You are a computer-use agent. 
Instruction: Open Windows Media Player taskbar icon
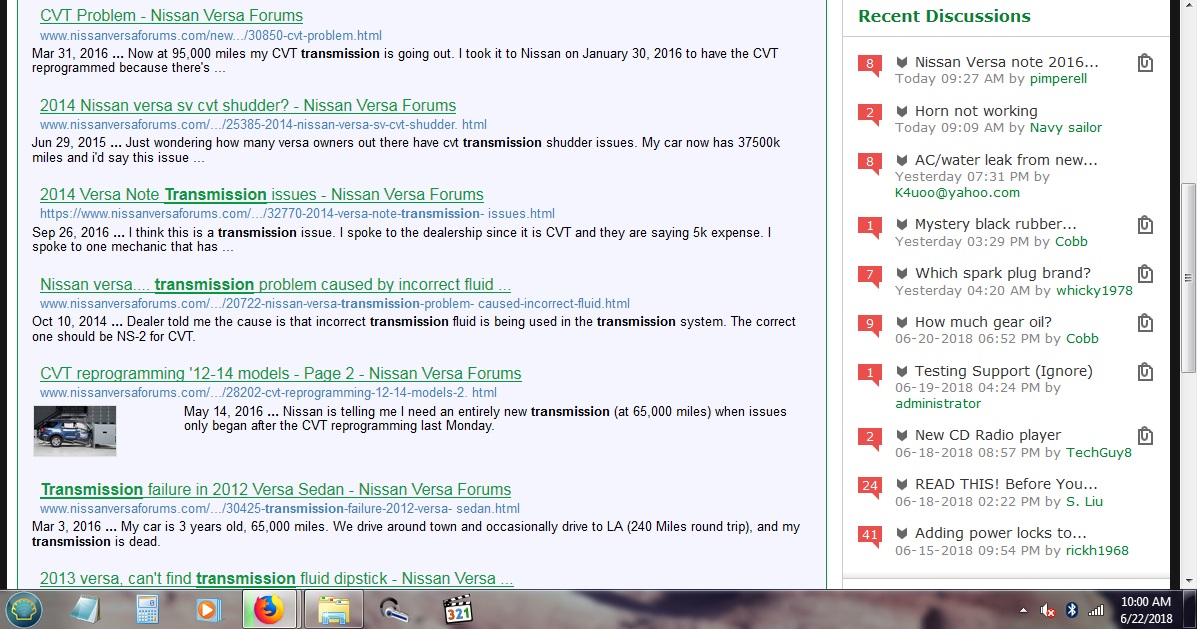tap(208, 610)
